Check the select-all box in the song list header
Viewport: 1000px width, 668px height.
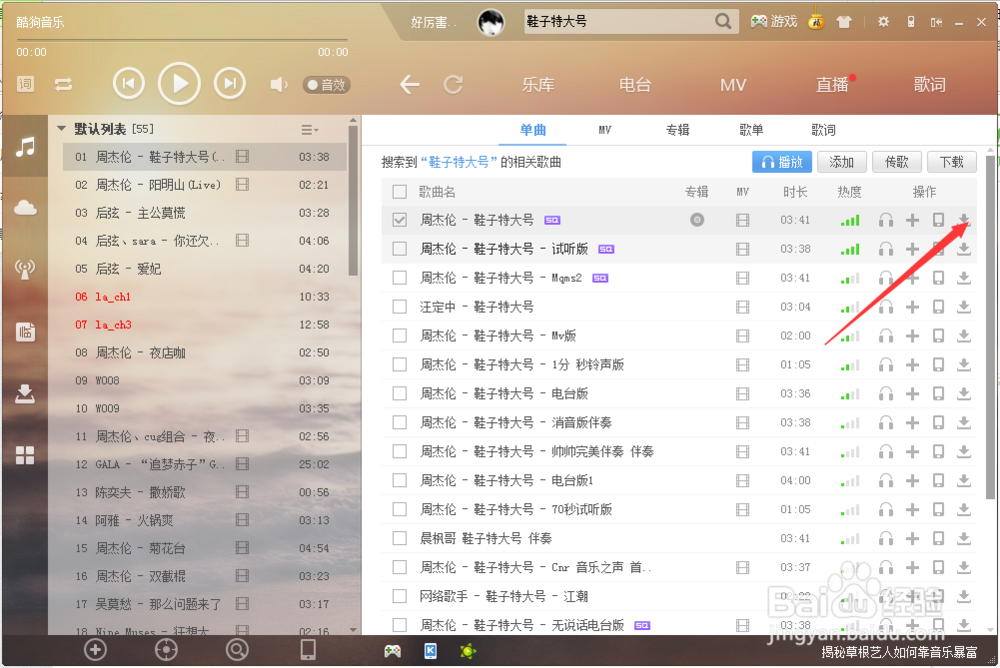click(x=400, y=191)
